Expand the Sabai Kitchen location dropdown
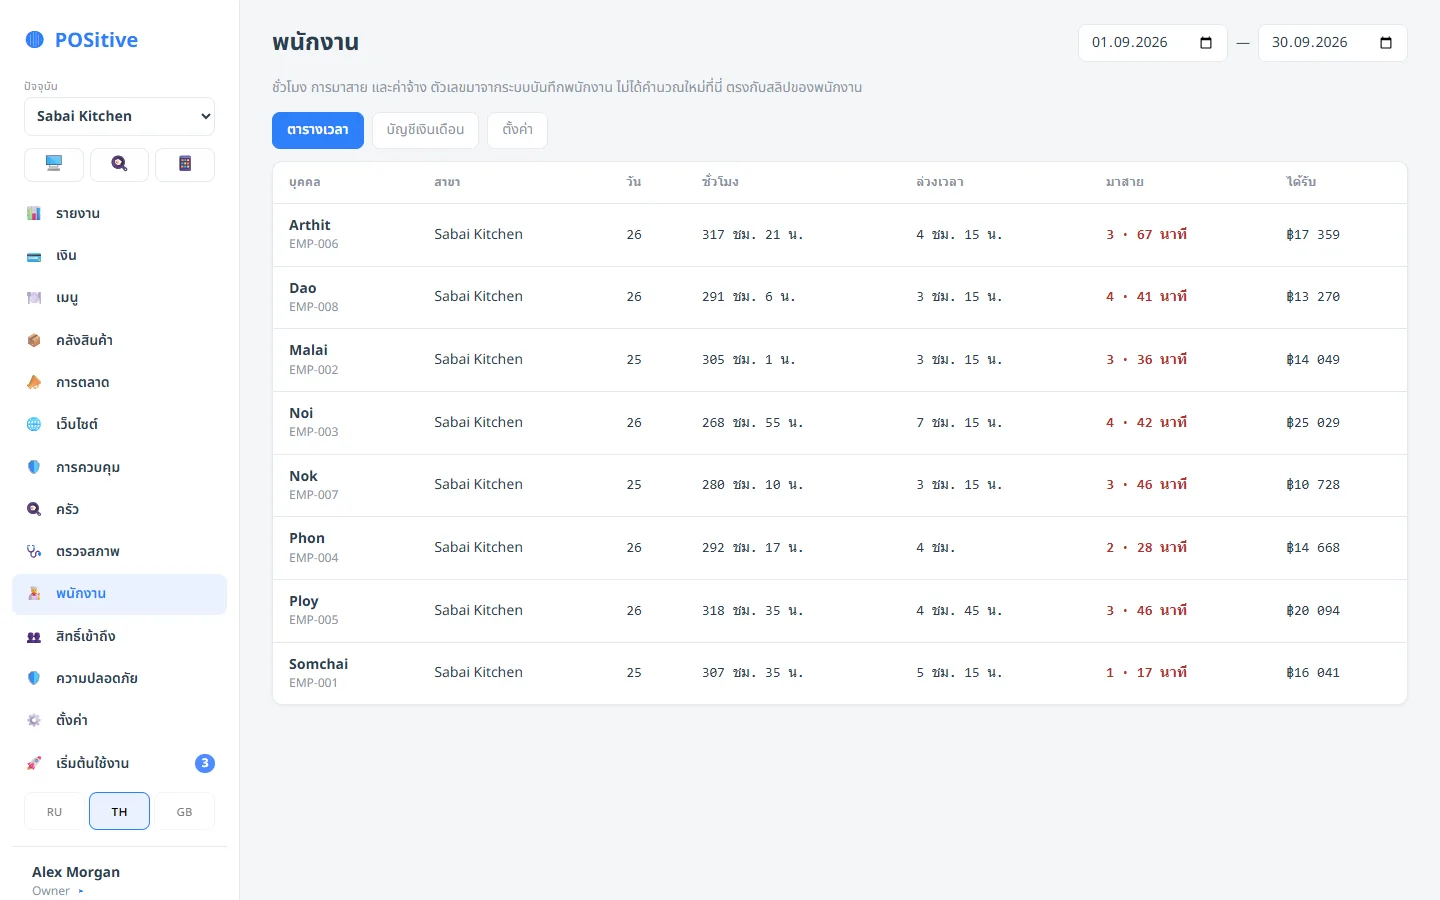1440x900 pixels. [119, 116]
